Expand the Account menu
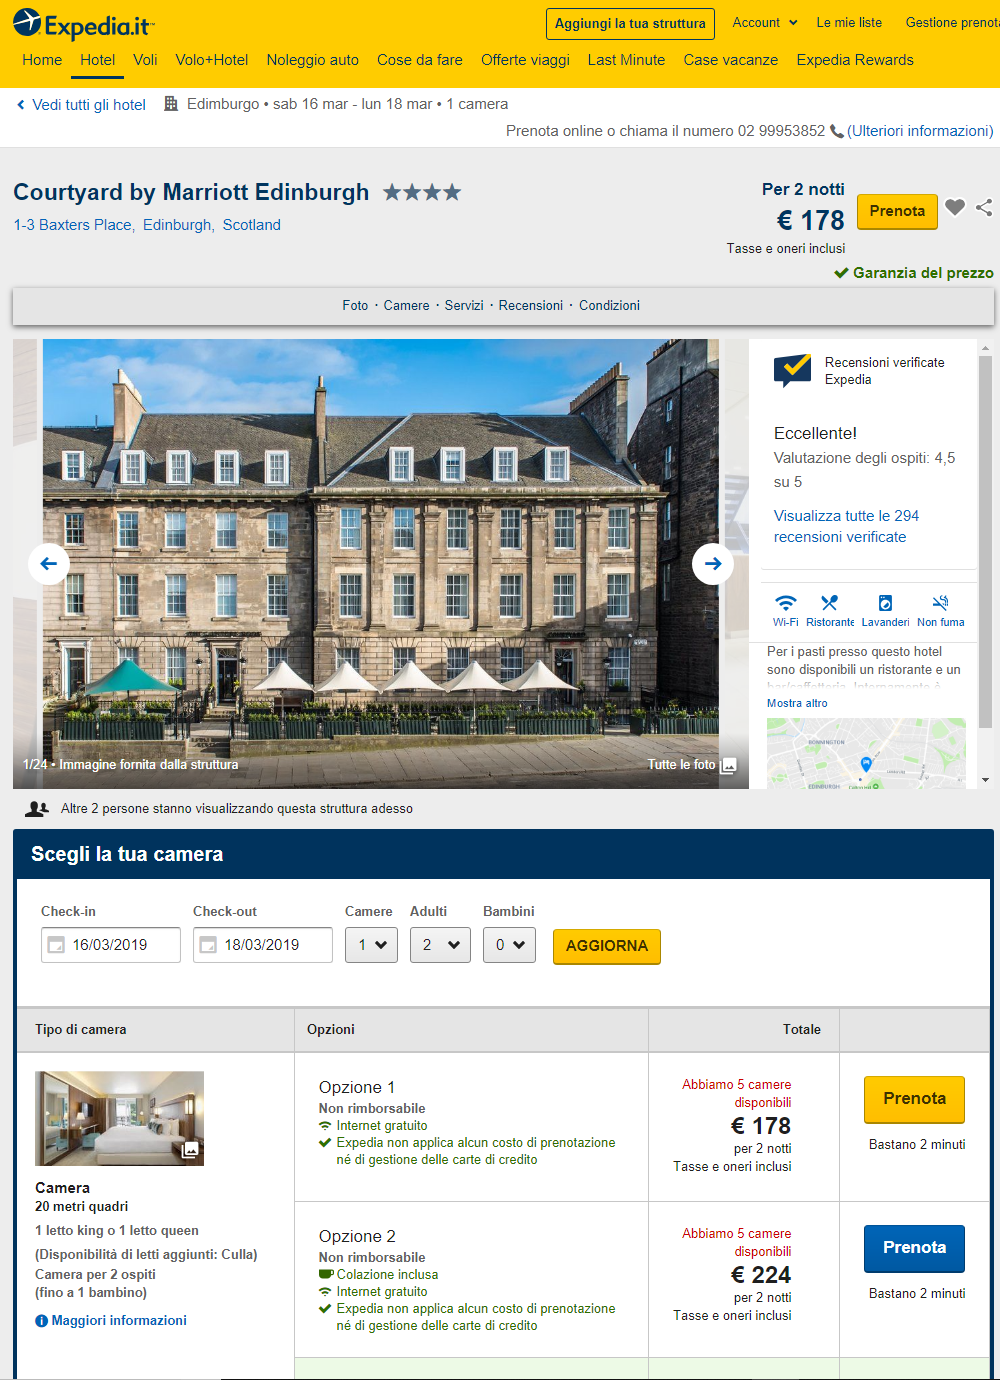Image resolution: width=1000 pixels, height=1381 pixels. point(765,22)
